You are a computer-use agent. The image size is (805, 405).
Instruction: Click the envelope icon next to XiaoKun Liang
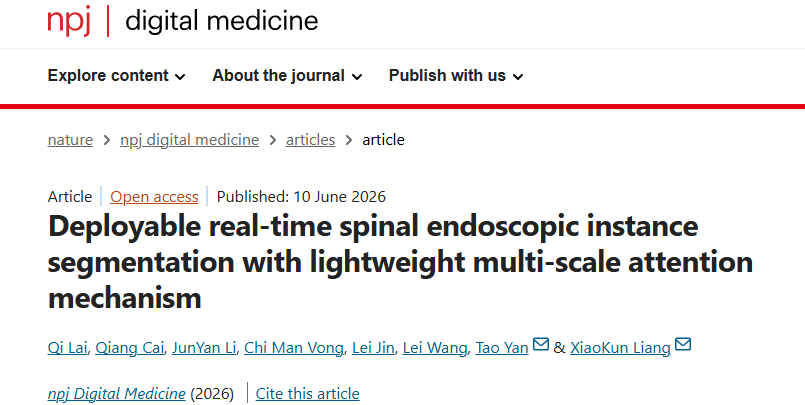pyautogui.click(x=683, y=343)
